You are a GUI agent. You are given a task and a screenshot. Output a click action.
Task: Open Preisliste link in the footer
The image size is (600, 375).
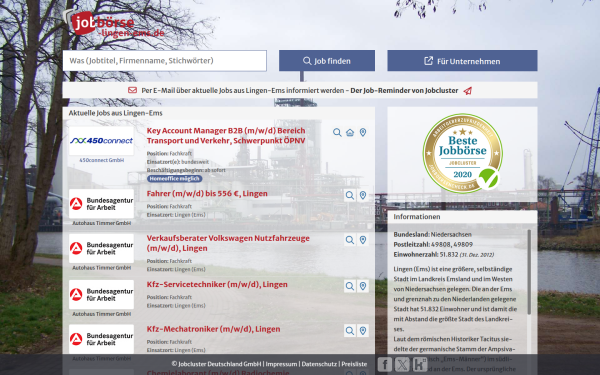coord(354,364)
